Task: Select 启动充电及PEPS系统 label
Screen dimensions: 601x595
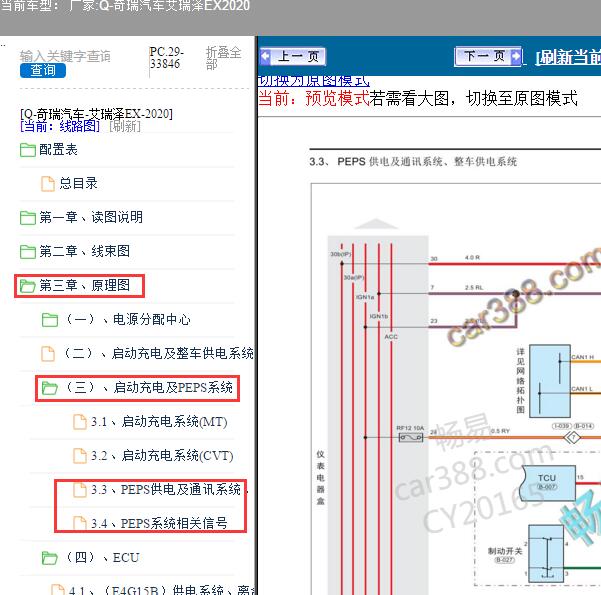Action: (x=173, y=387)
